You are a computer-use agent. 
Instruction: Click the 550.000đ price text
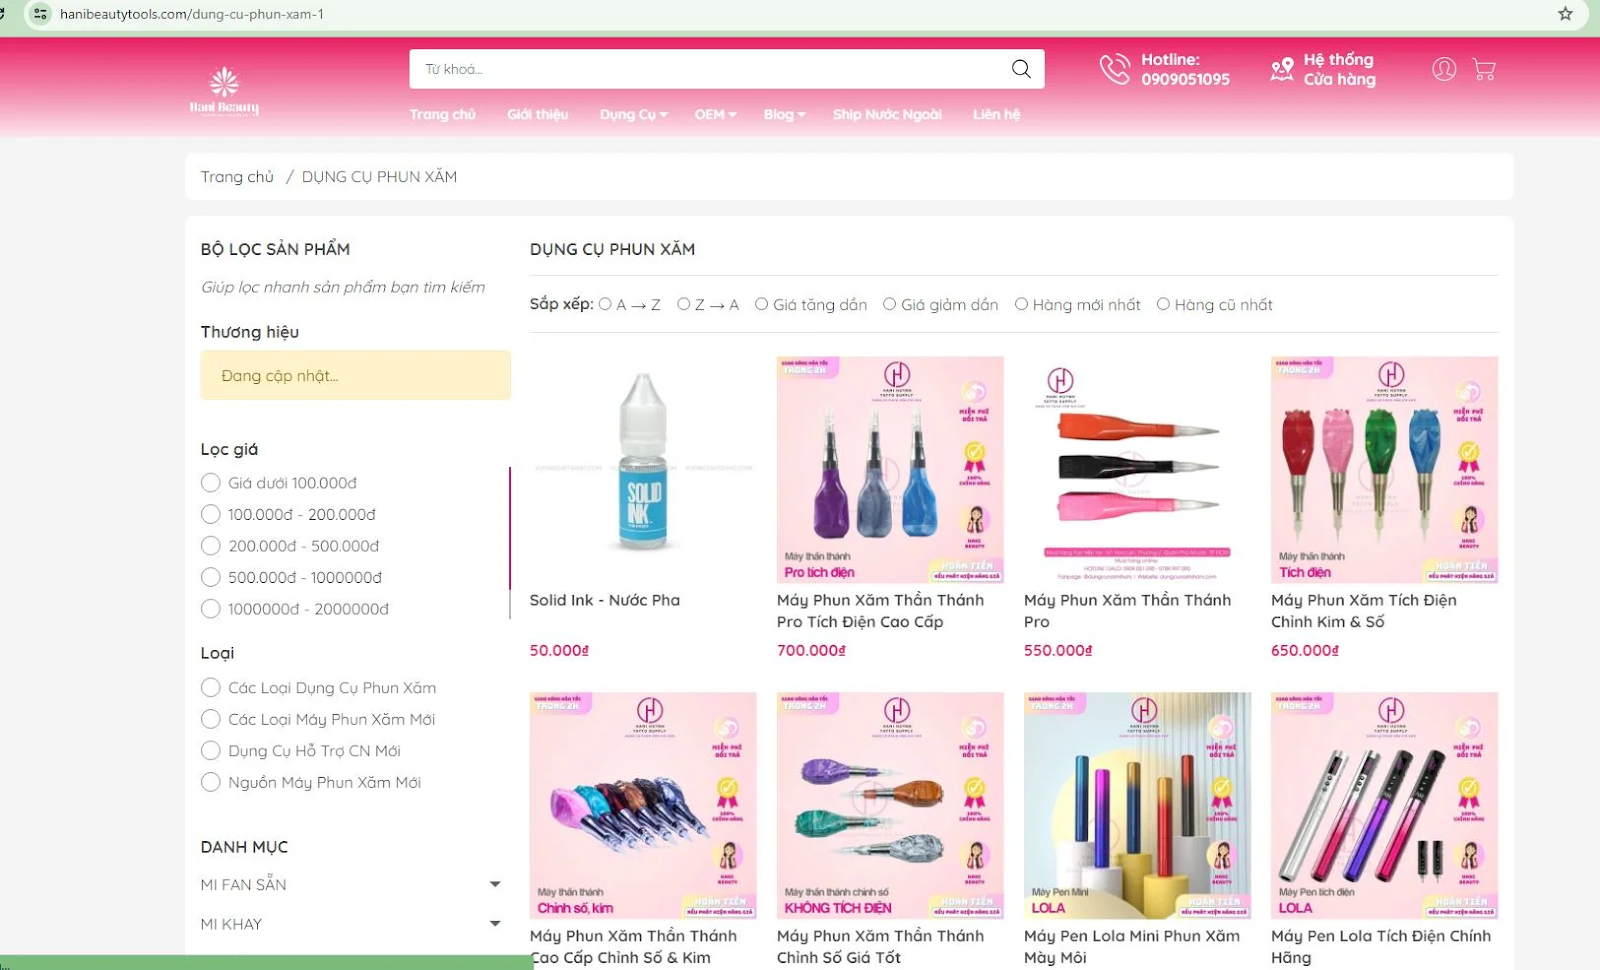pos(1058,650)
